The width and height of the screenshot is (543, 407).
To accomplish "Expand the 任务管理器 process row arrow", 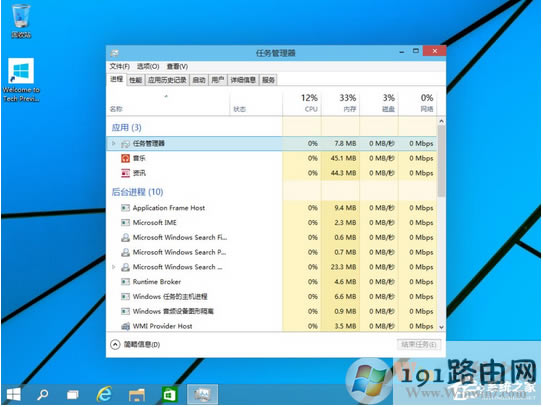I will (x=114, y=143).
